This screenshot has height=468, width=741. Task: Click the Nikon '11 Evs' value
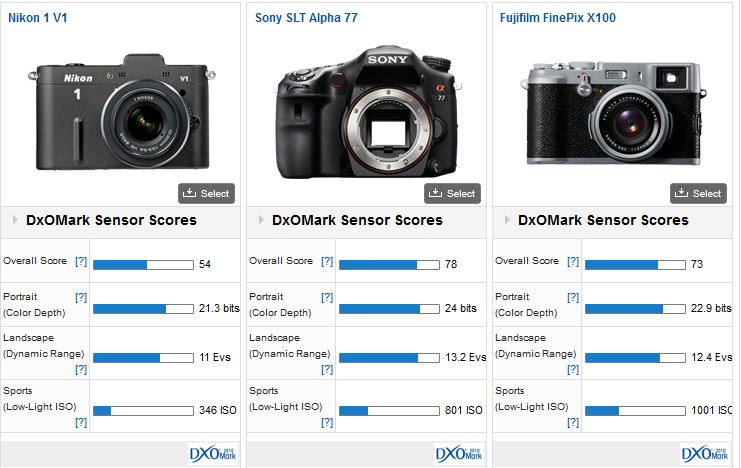point(215,357)
